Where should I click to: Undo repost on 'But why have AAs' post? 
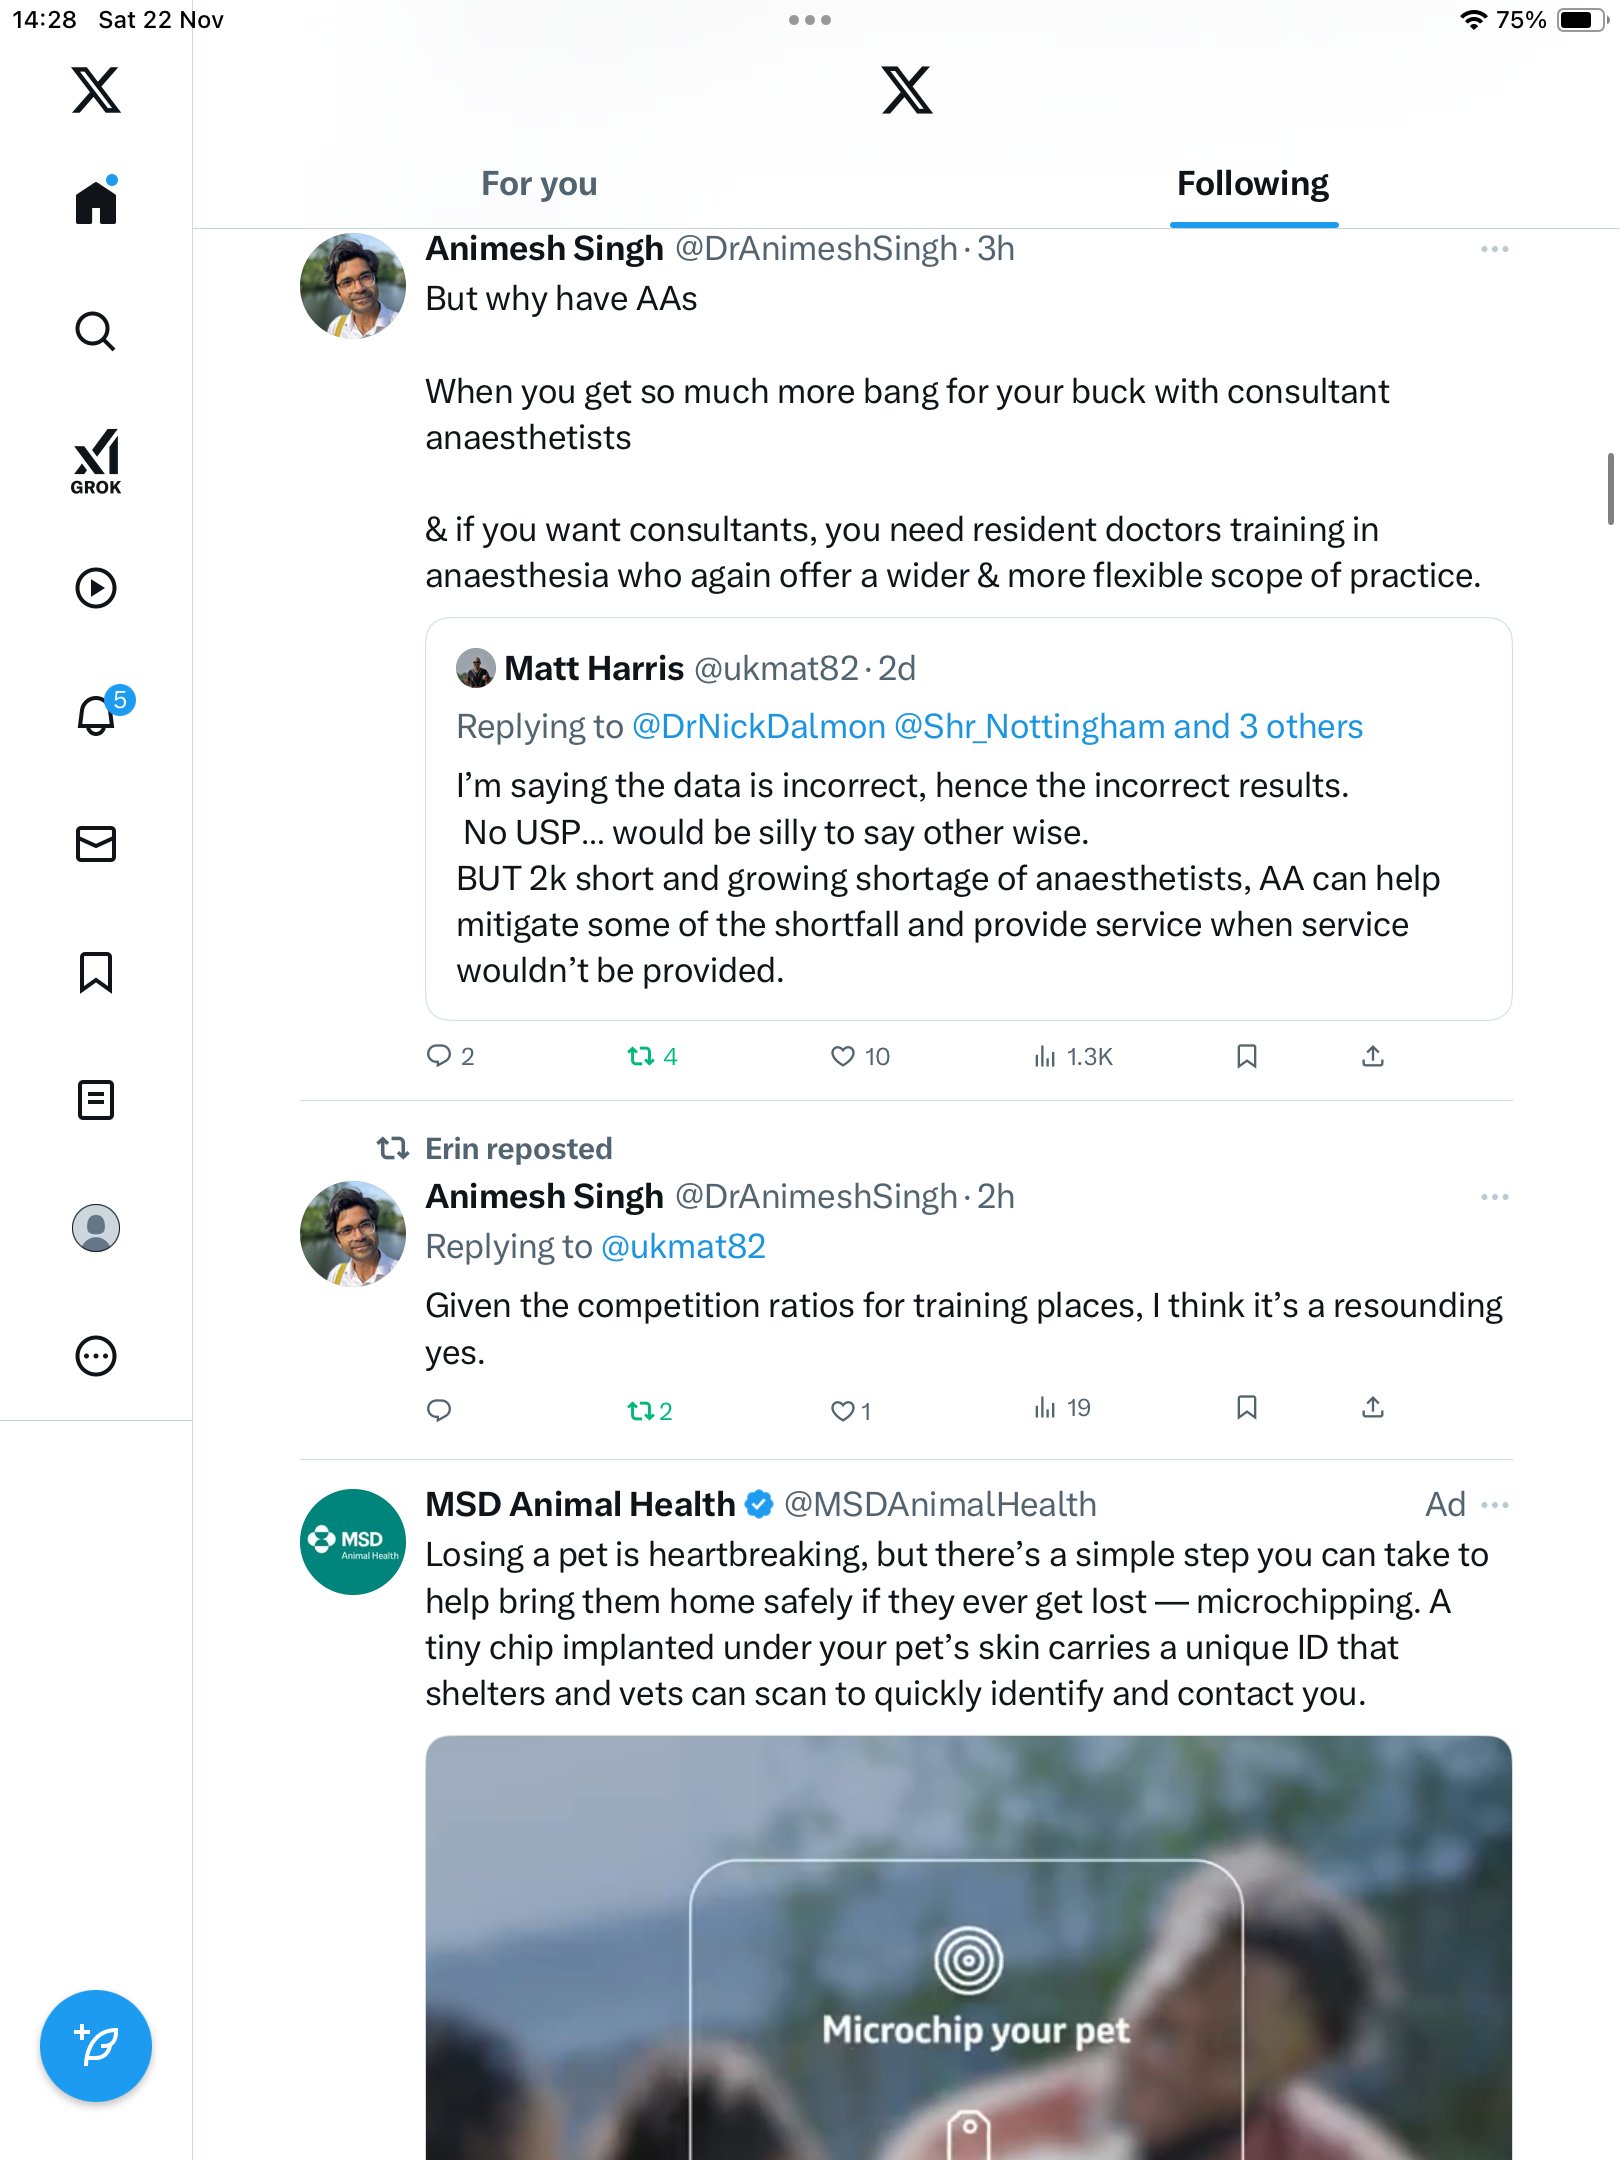(641, 1056)
